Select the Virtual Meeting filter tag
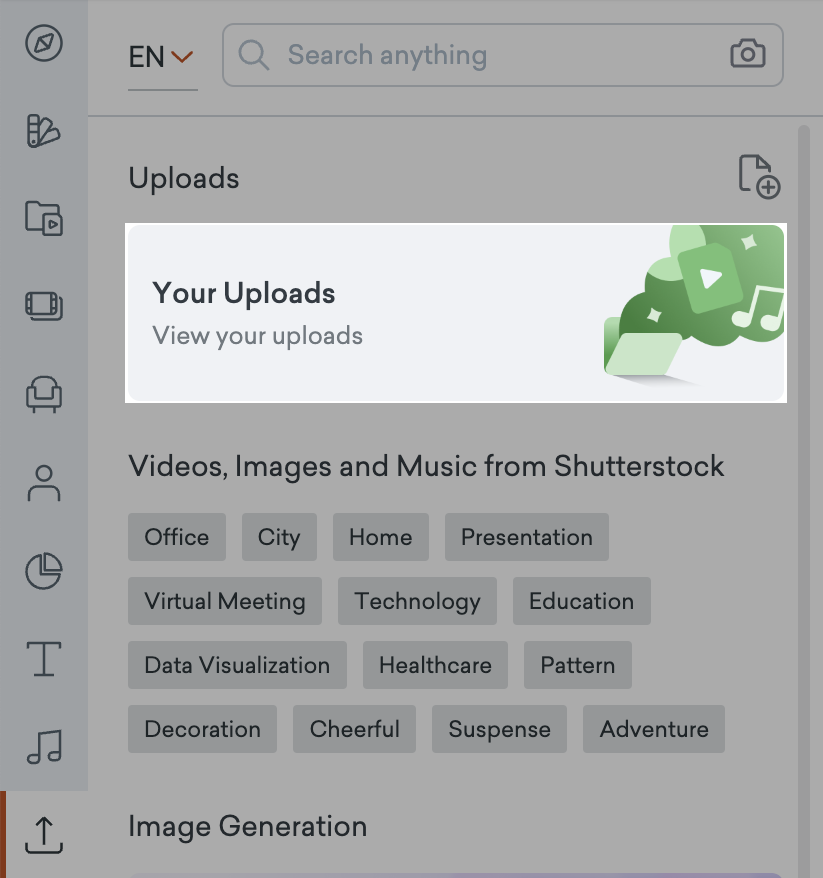The height and width of the screenshot is (878, 823). click(x=224, y=601)
